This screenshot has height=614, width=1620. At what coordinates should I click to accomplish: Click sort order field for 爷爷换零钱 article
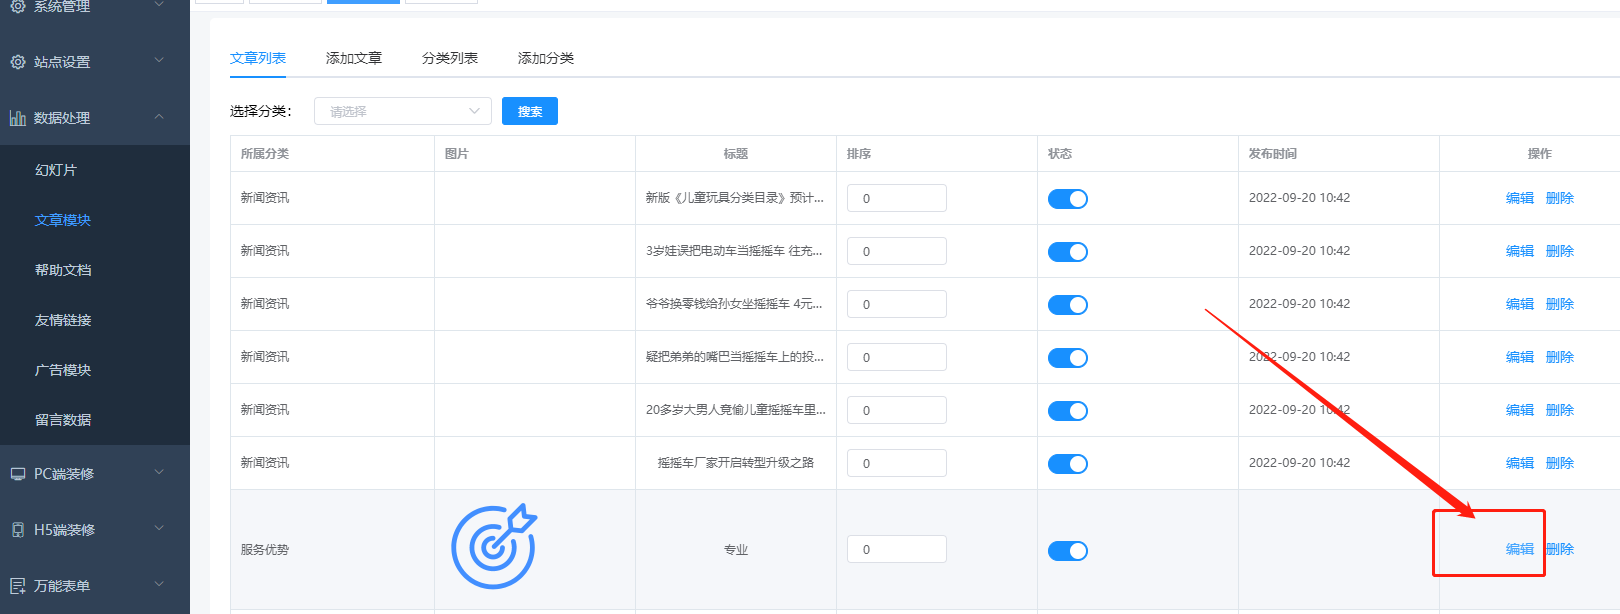896,304
